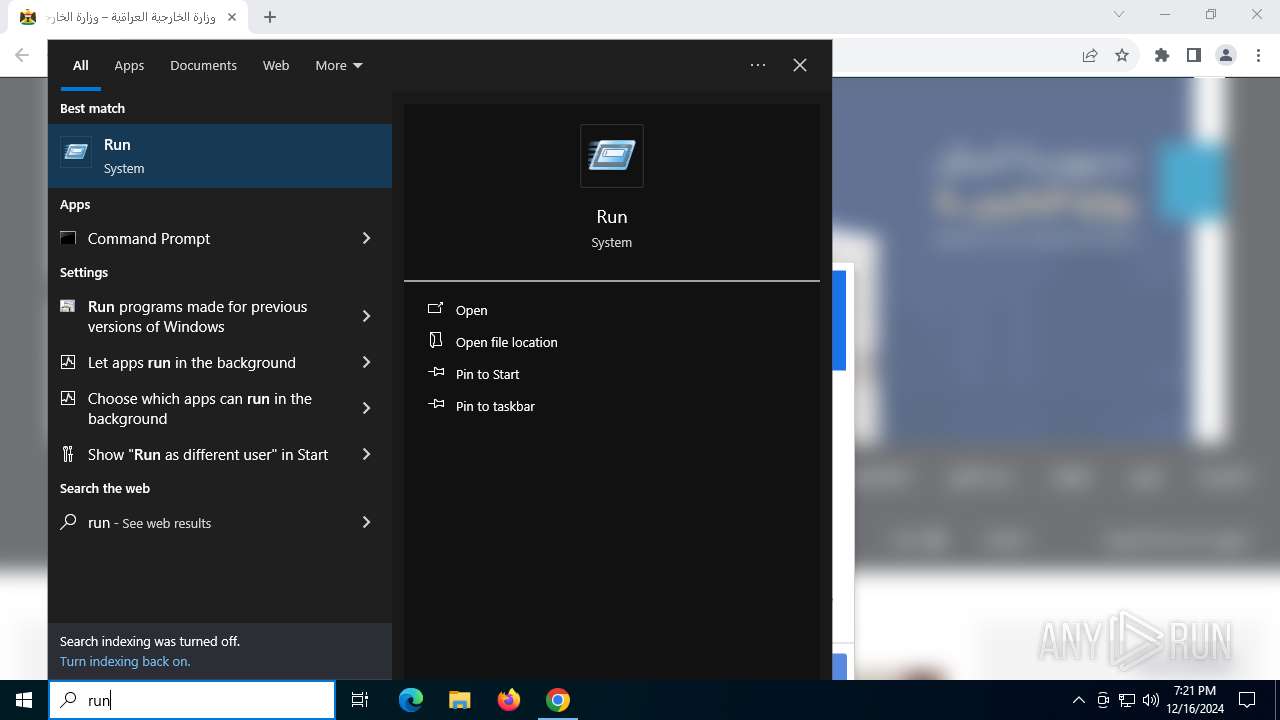Click the Open action icon for Run

pyautogui.click(x=436, y=309)
